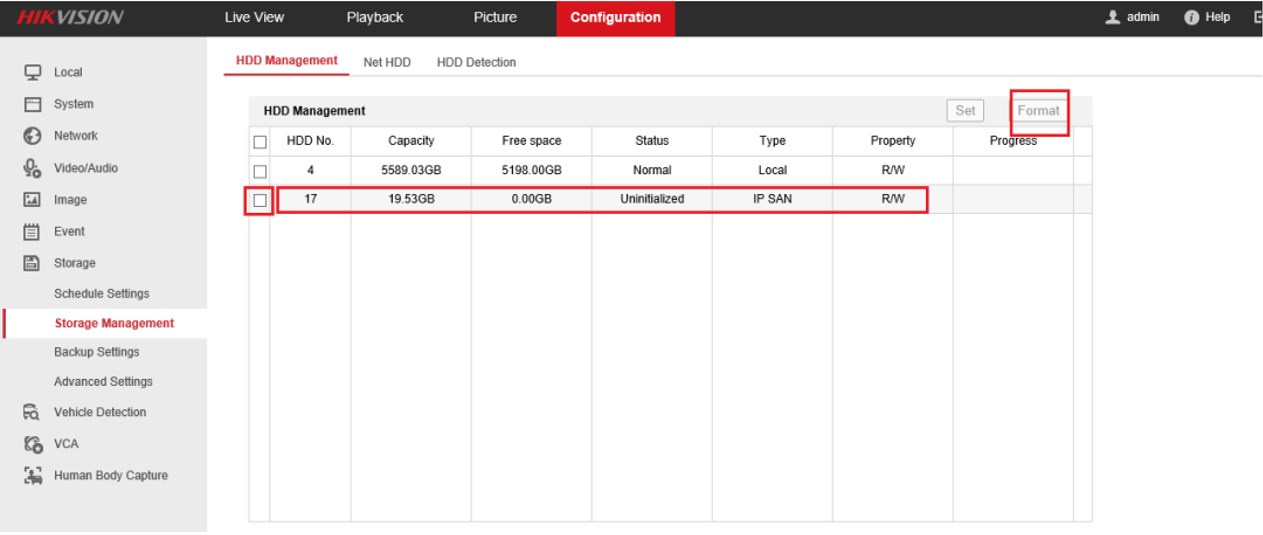Open the Help link in header
Viewport: 1263px width, 535px height.
(1207, 18)
